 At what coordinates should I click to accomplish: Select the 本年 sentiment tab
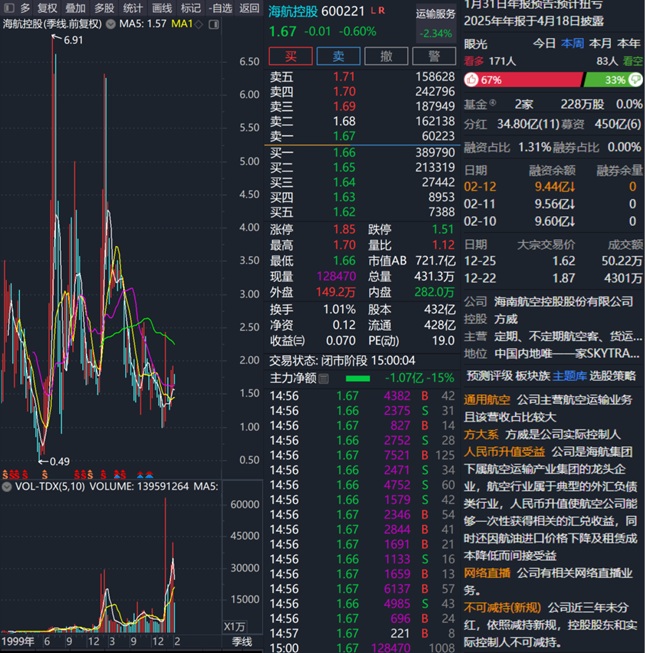tap(629, 43)
